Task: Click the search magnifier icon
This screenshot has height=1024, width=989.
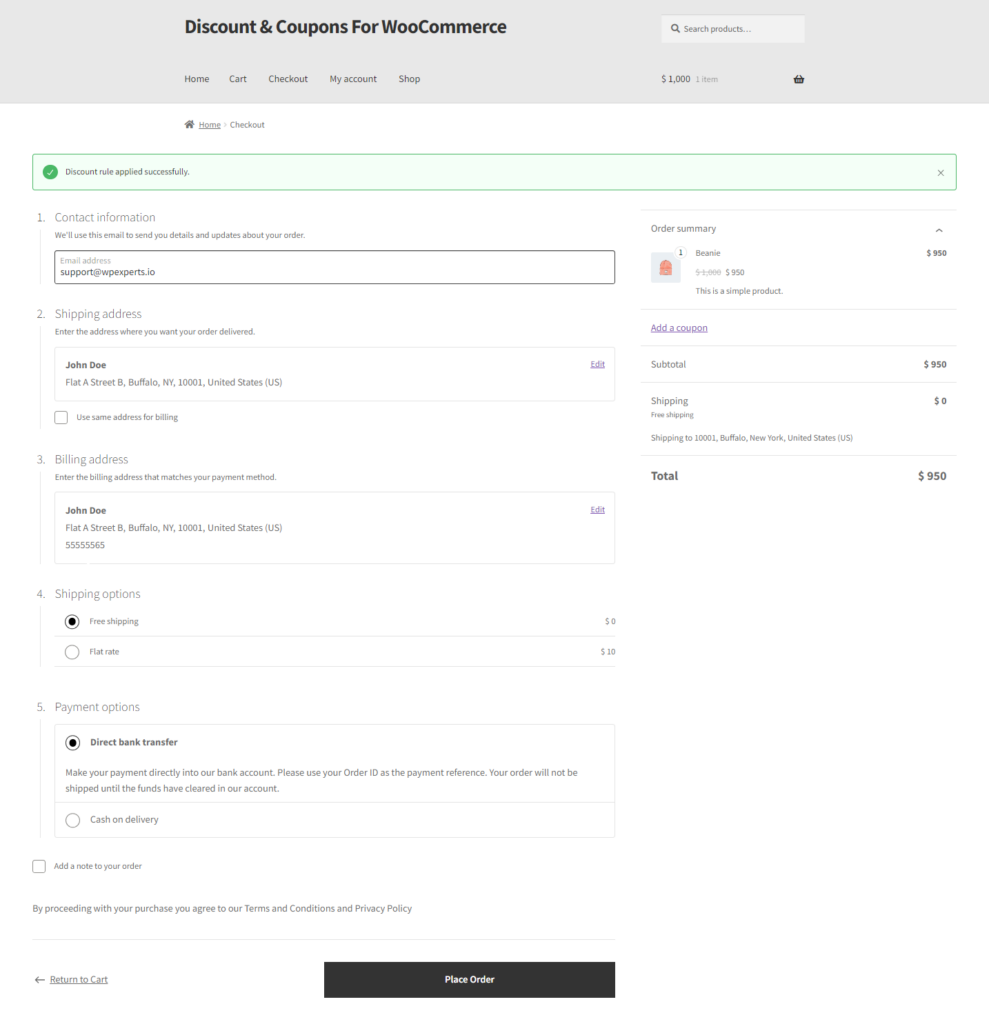Action: [675, 29]
